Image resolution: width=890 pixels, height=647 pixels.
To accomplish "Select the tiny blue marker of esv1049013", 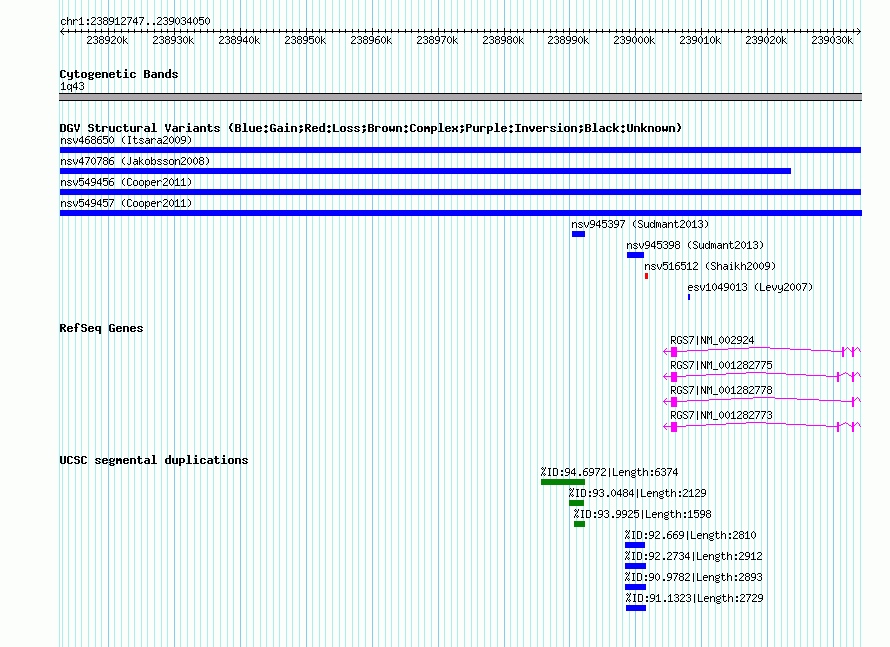I will point(689,297).
